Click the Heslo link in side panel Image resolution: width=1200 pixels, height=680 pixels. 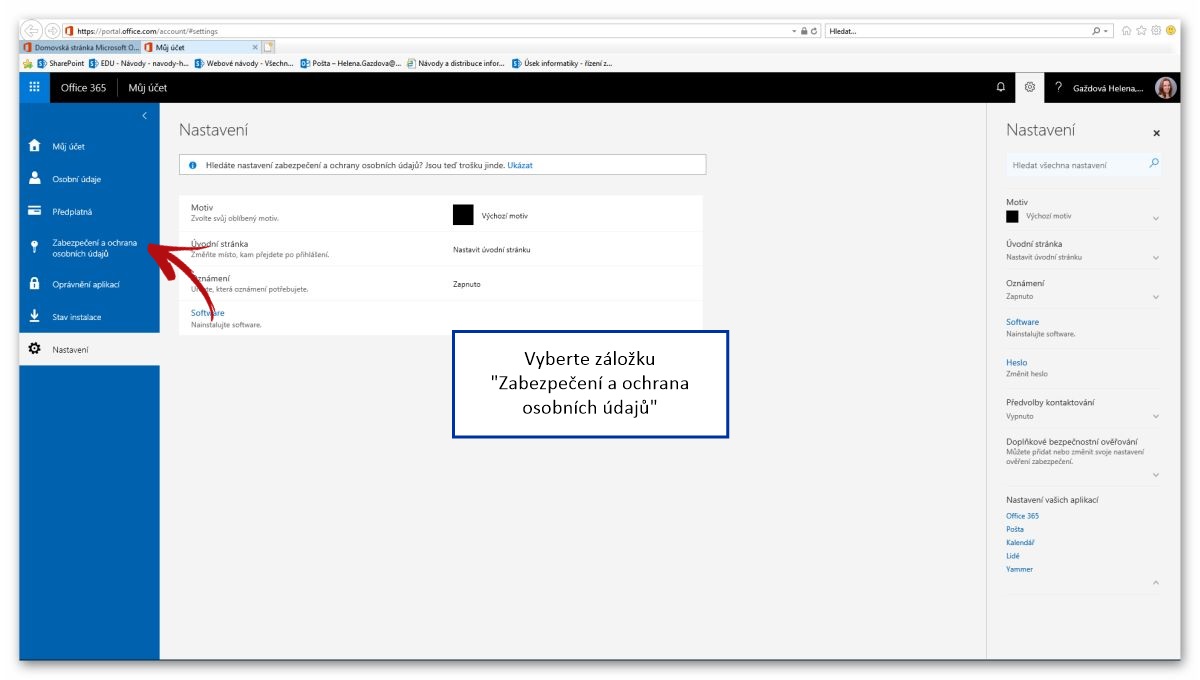click(x=1016, y=362)
